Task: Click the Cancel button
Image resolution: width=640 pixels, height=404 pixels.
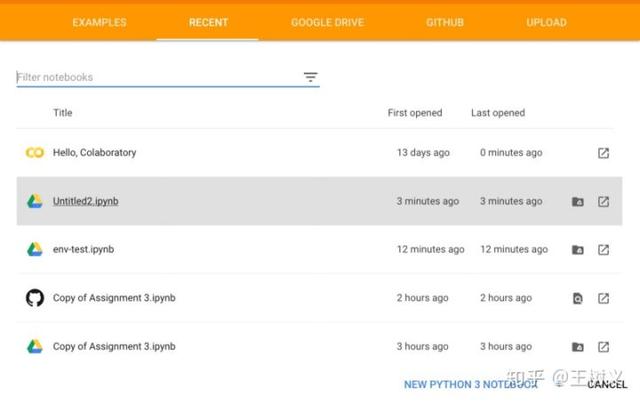Action: pyautogui.click(x=607, y=384)
